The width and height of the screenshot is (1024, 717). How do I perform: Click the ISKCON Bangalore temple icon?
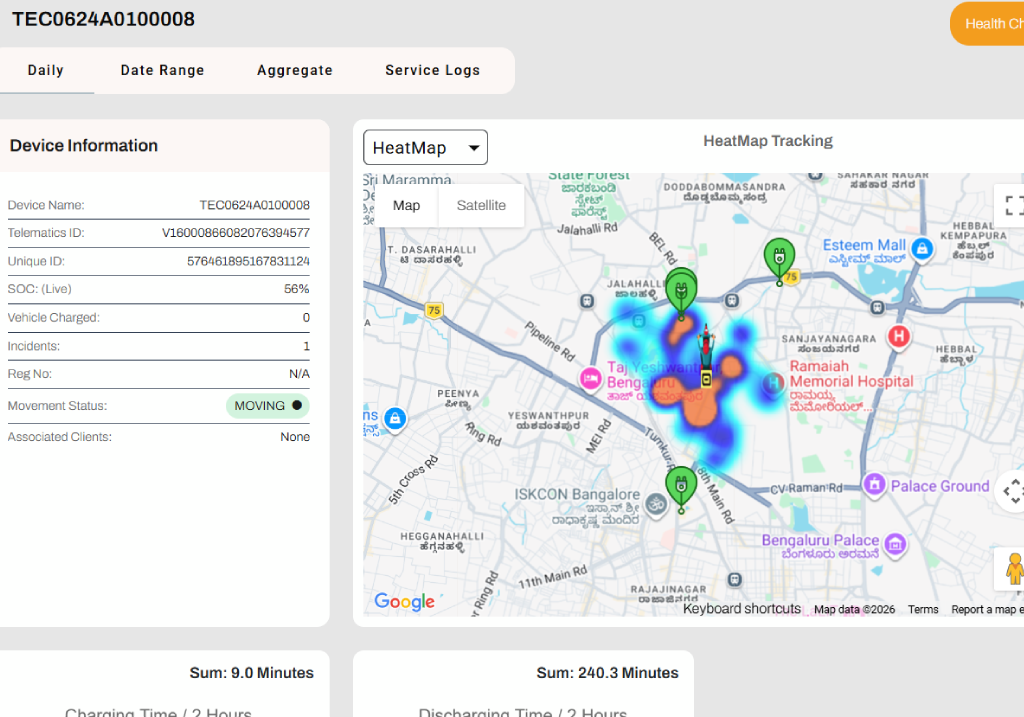pyautogui.click(x=656, y=504)
